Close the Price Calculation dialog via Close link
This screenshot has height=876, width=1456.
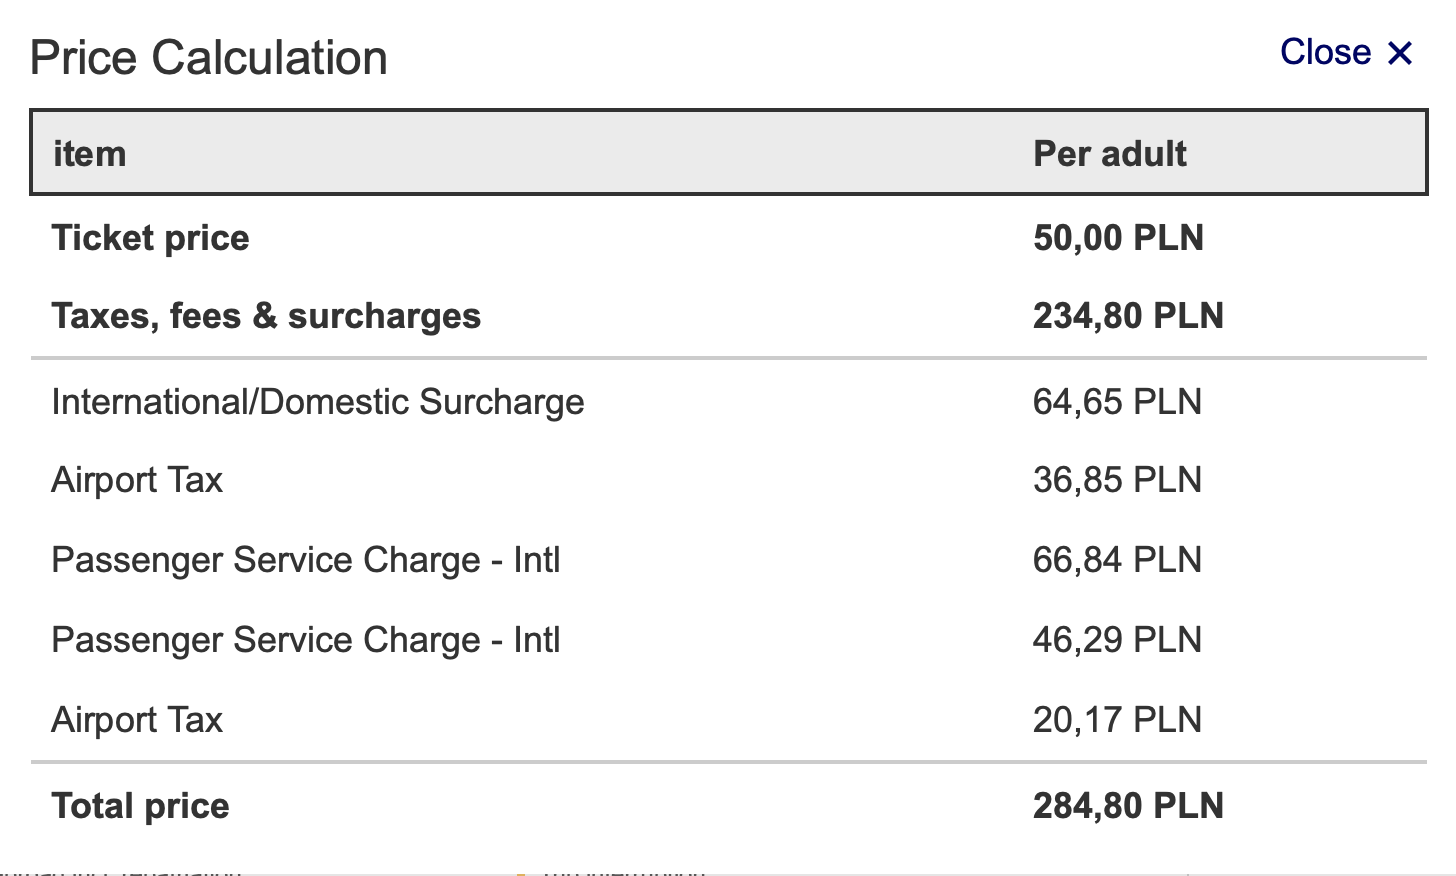coord(1346,52)
